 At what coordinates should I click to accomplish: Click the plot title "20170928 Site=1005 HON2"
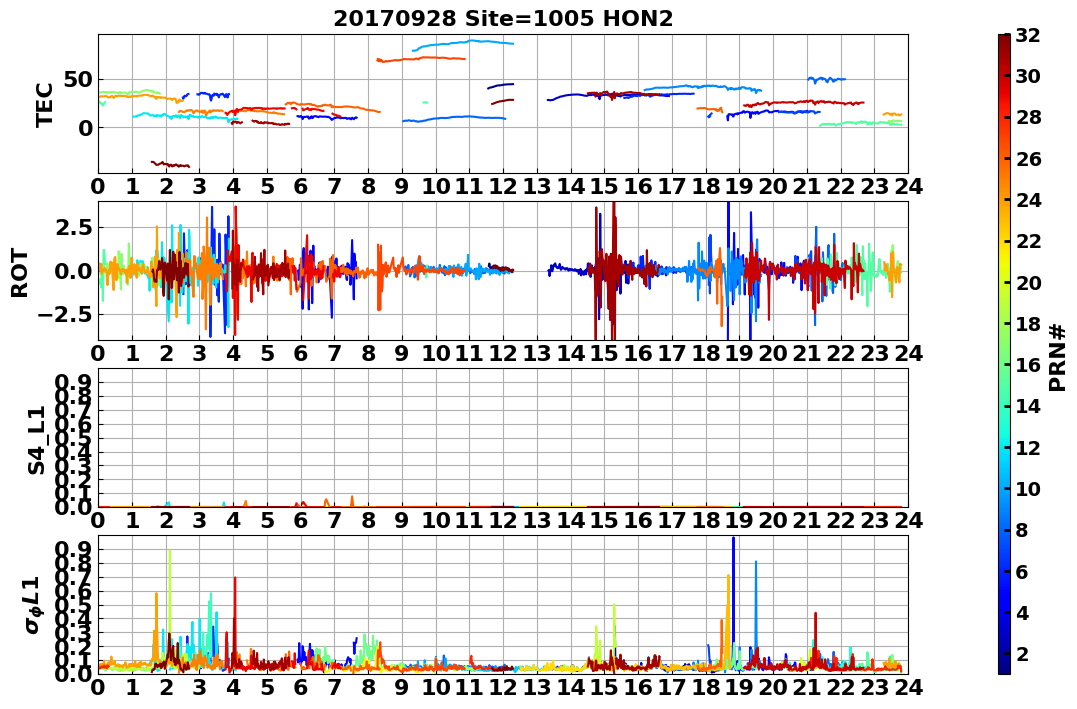coord(503,19)
